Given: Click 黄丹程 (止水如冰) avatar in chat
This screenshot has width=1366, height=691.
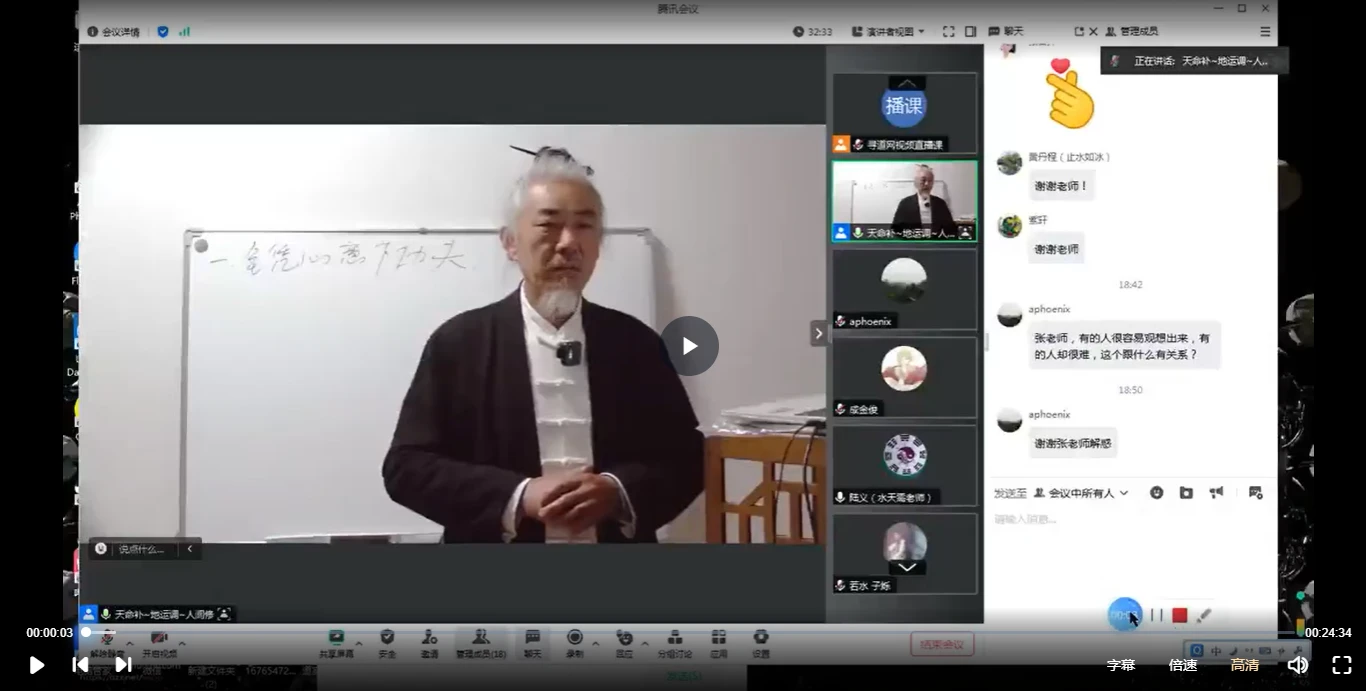Looking at the screenshot, I should 1010,163.
